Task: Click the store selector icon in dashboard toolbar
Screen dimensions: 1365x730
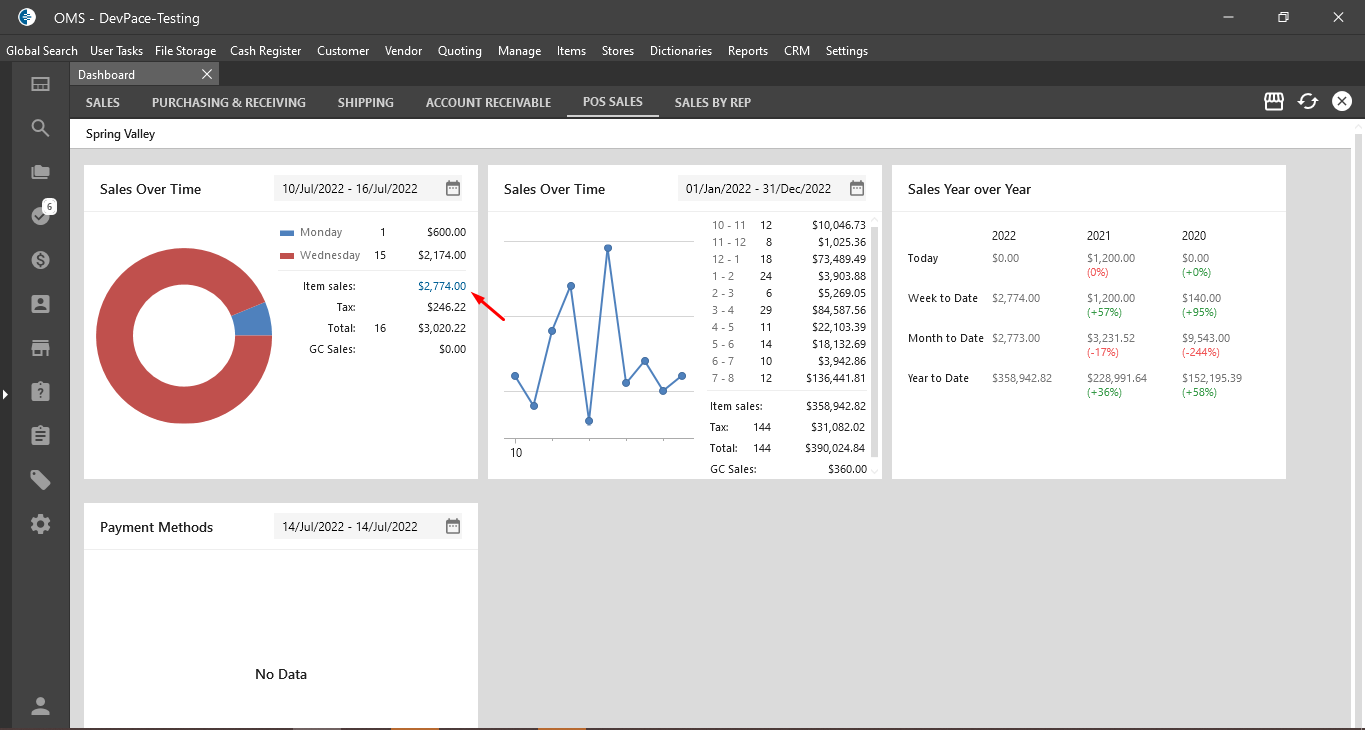Action: tap(1274, 101)
